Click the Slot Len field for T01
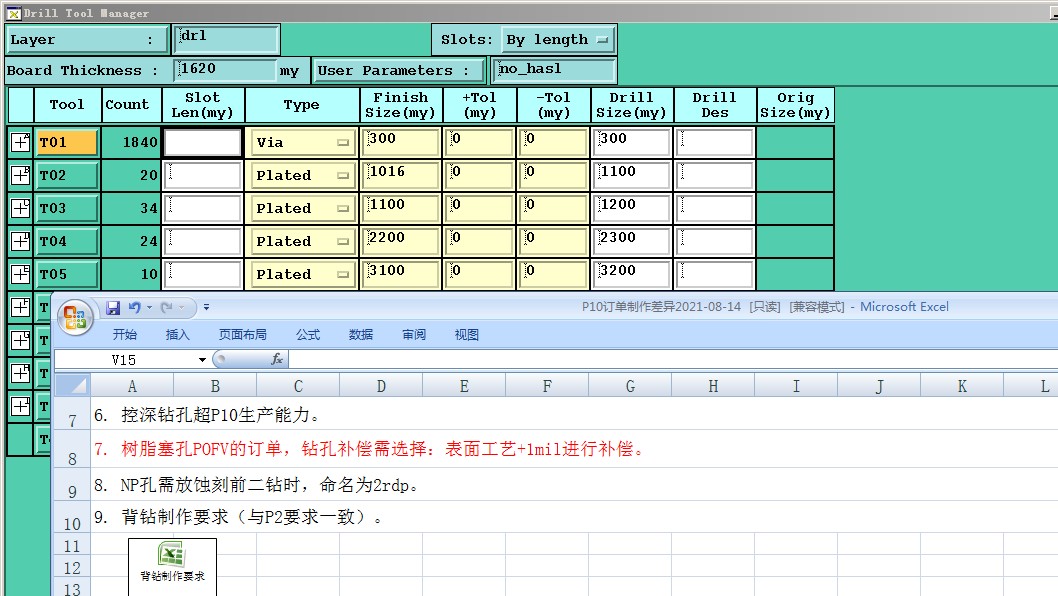Screen dimensions: 1058x596 point(202,142)
